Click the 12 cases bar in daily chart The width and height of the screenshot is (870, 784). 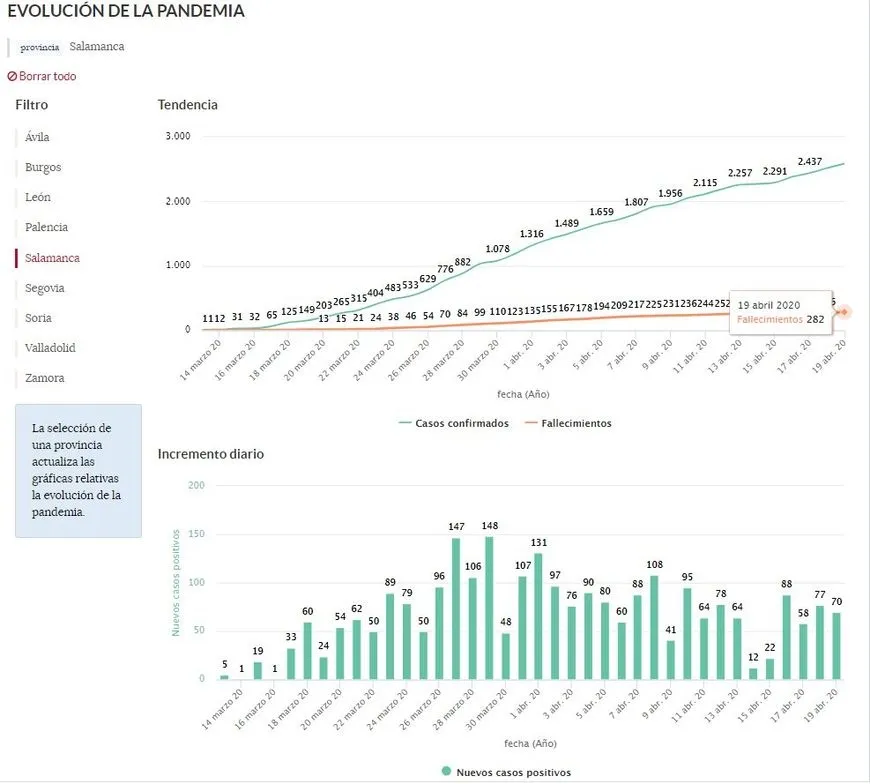pos(753,673)
